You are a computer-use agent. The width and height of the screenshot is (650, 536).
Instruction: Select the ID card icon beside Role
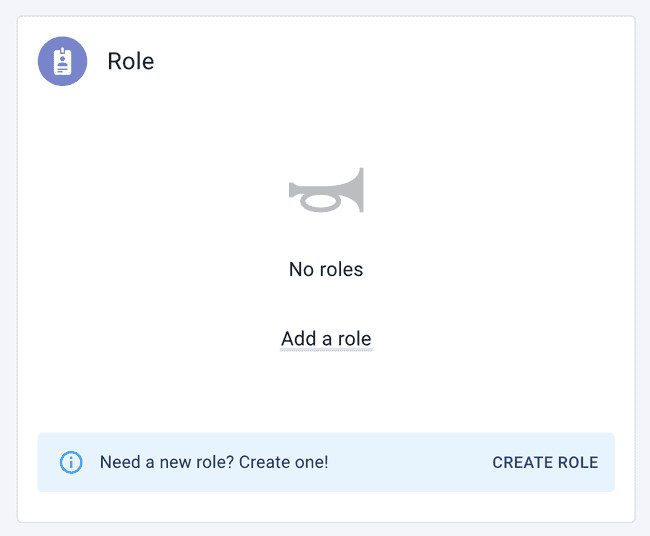coord(62,61)
